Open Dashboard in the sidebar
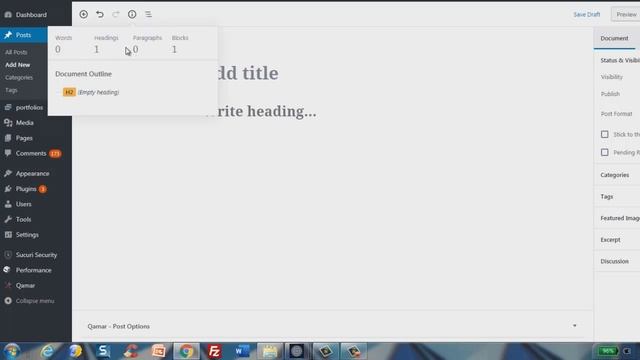Image resolution: width=640 pixels, height=360 pixels. pyautogui.click(x=31, y=15)
